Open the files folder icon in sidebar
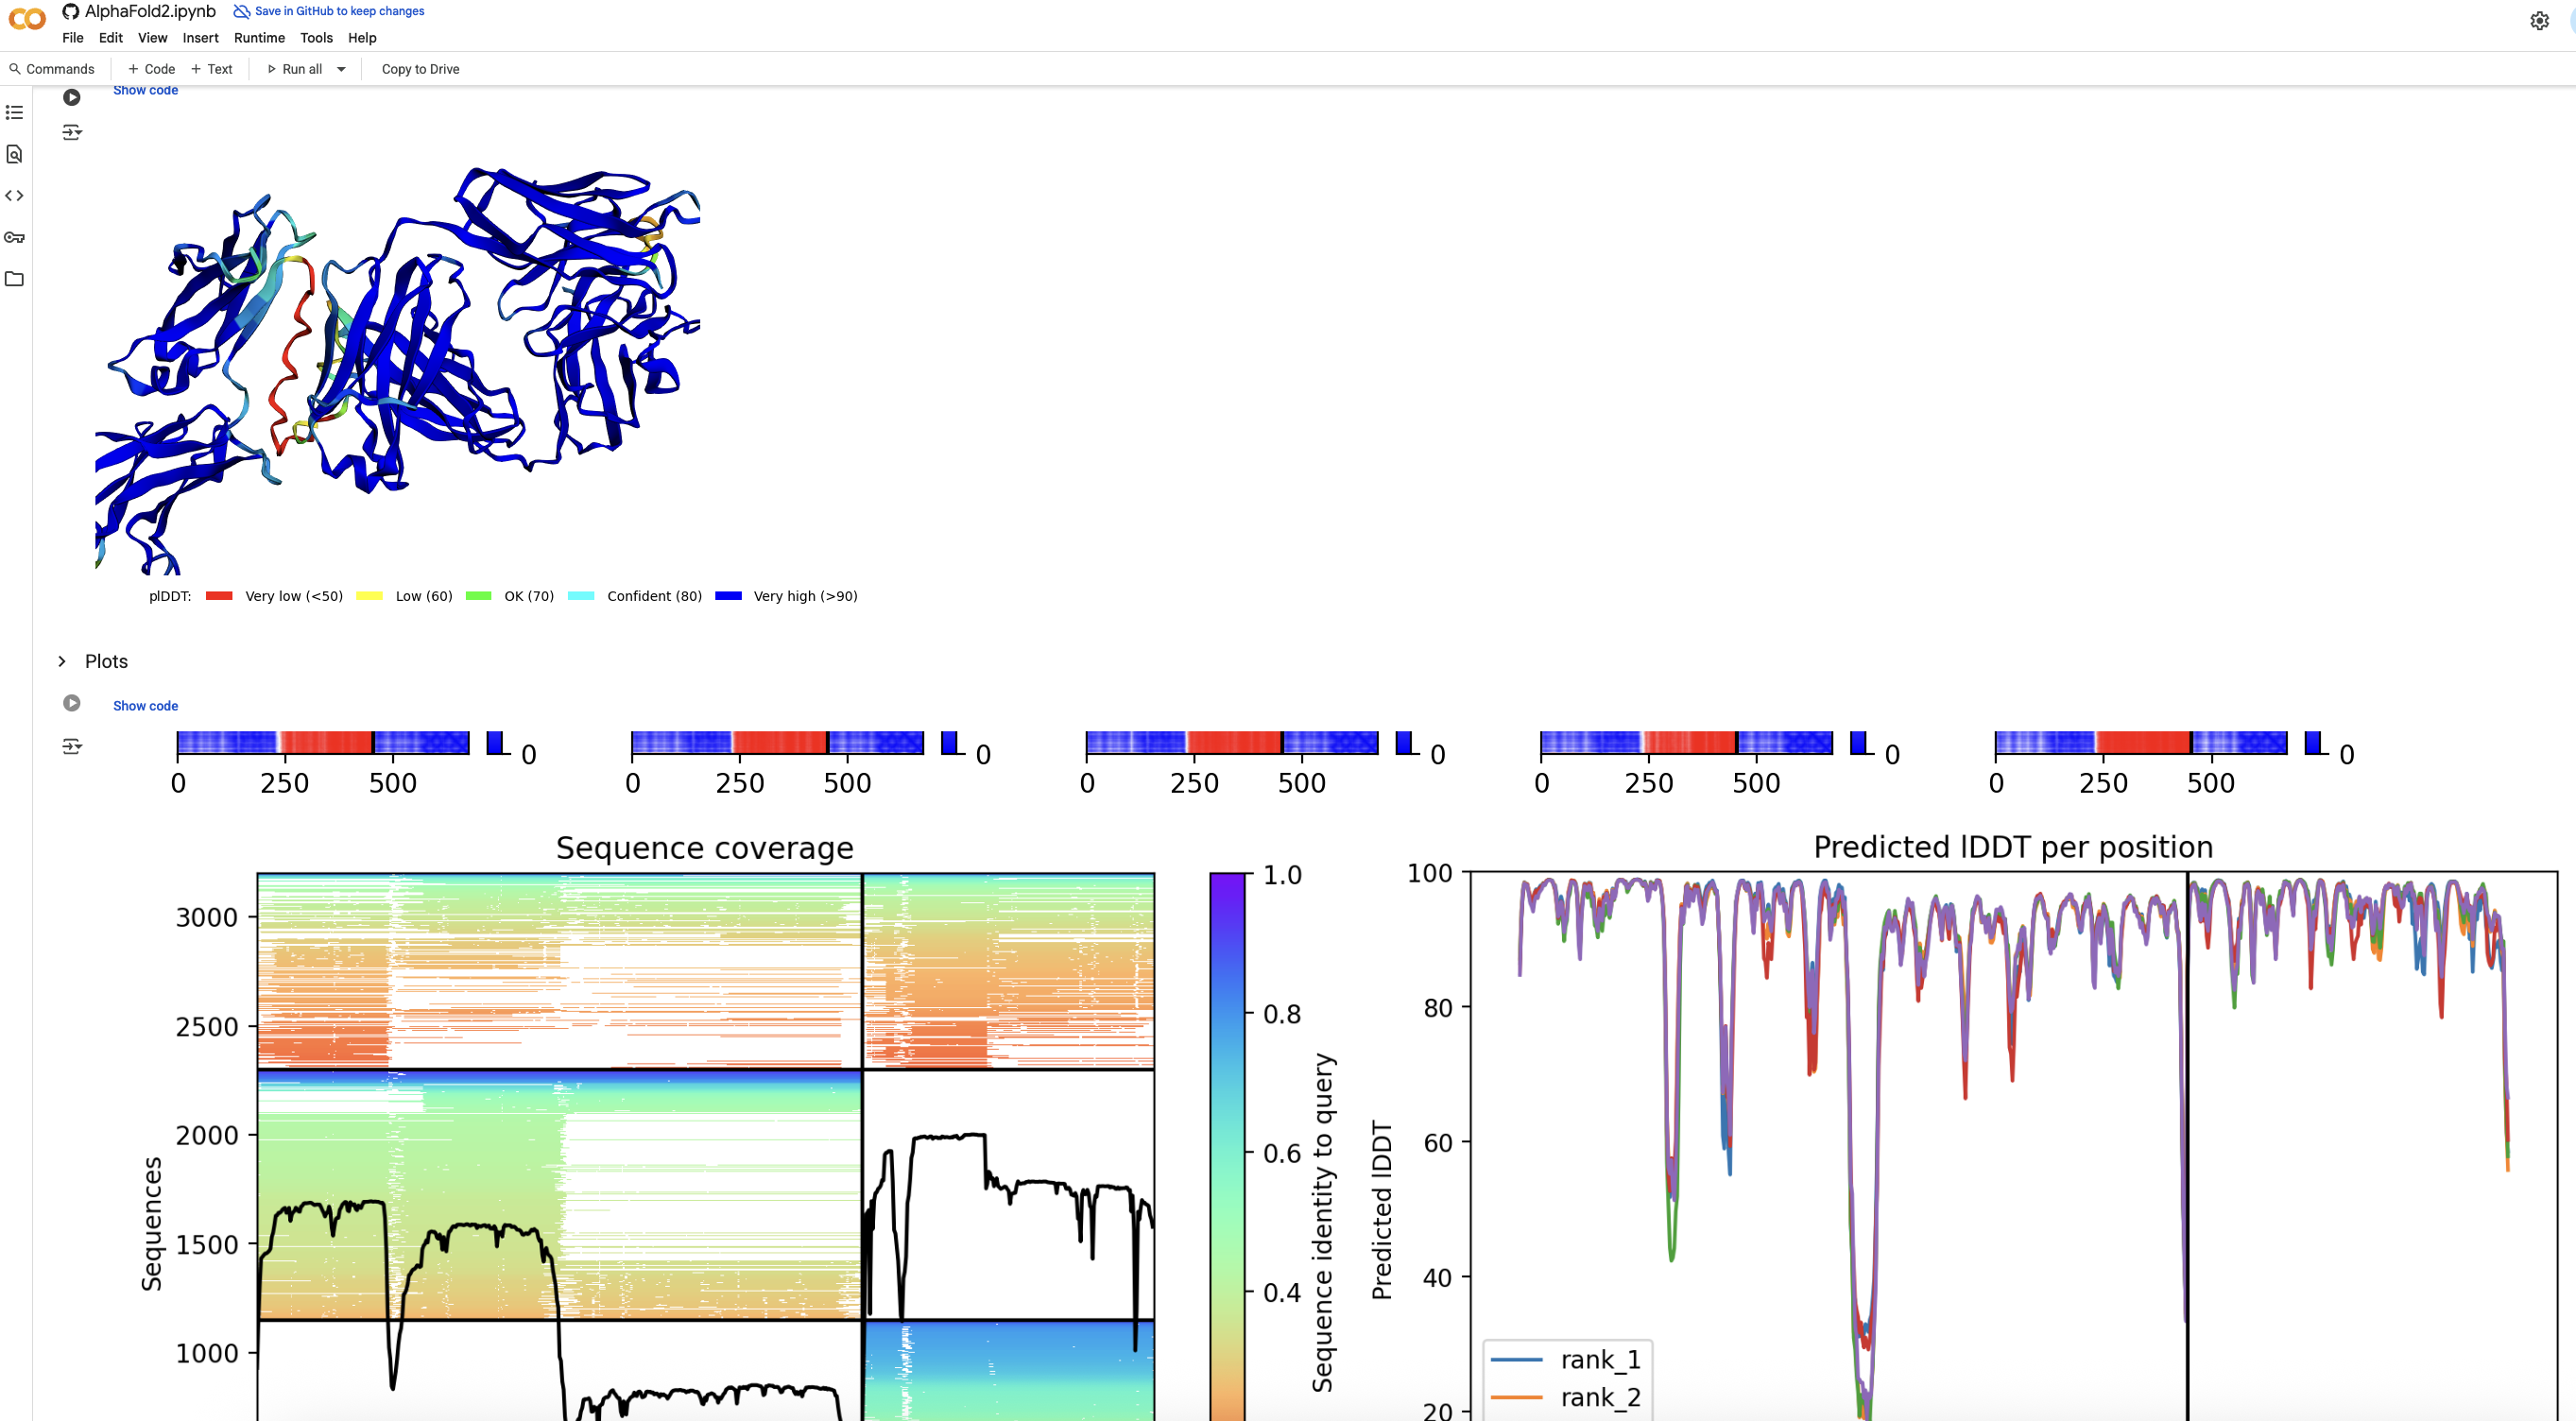 coord(14,279)
